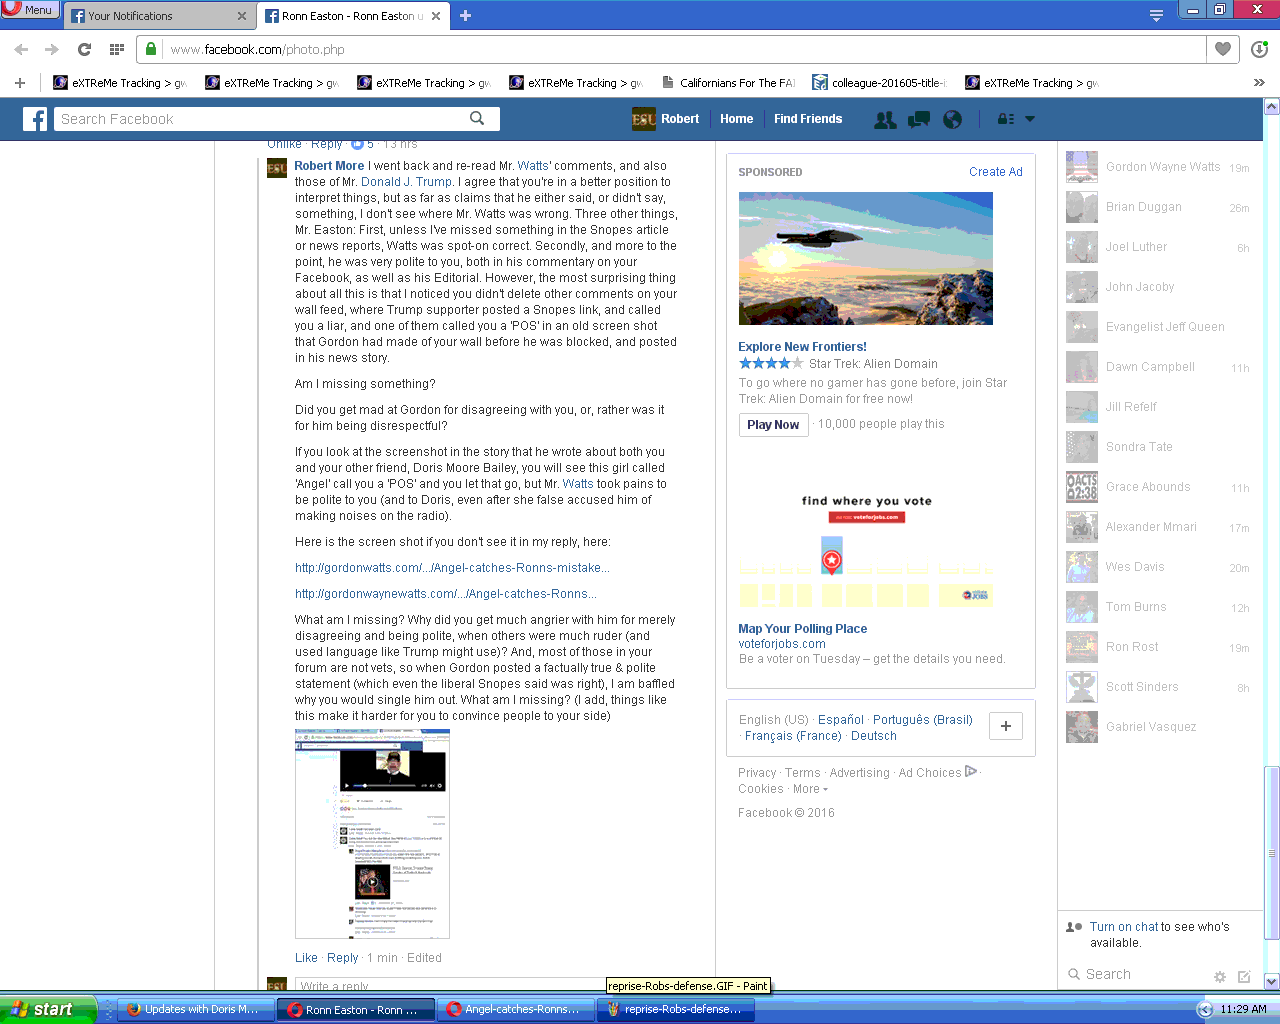The height and width of the screenshot is (1024, 1280).
Task: Open the privacy shortcuts lock icon
Action: pyautogui.click(x=1006, y=119)
